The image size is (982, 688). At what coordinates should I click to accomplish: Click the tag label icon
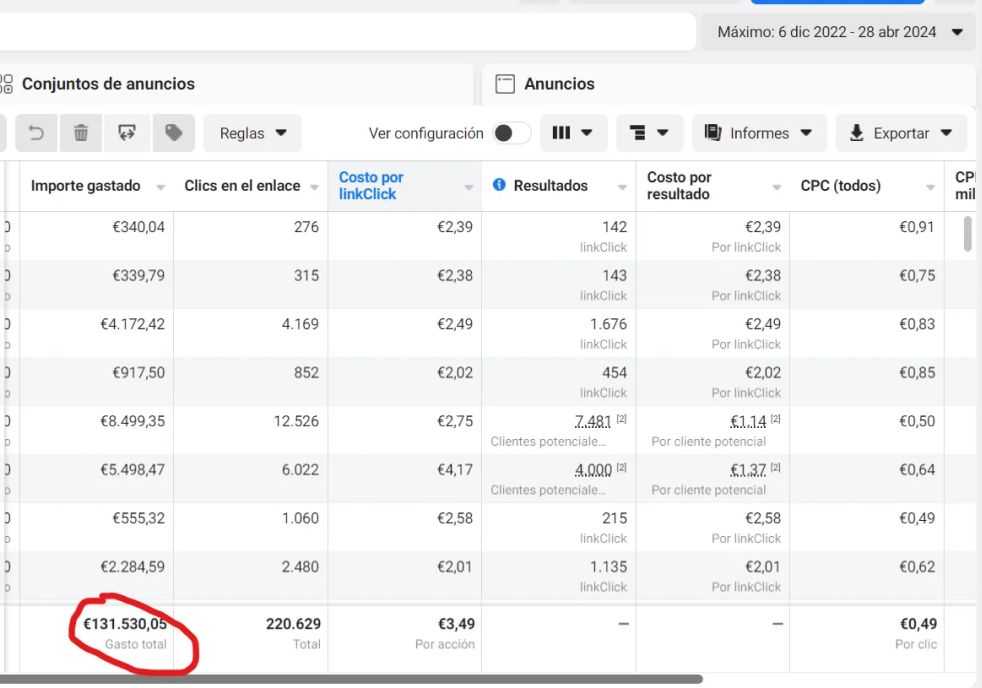tap(173, 133)
